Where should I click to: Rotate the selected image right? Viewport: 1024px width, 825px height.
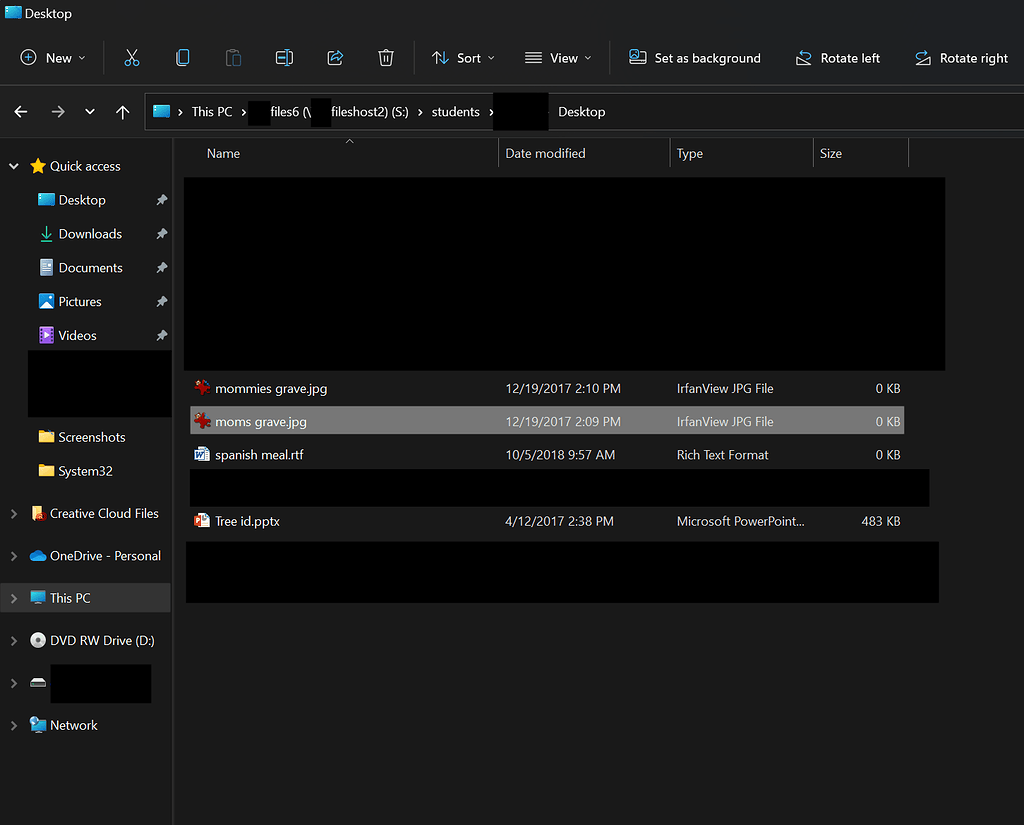click(960, 57)
